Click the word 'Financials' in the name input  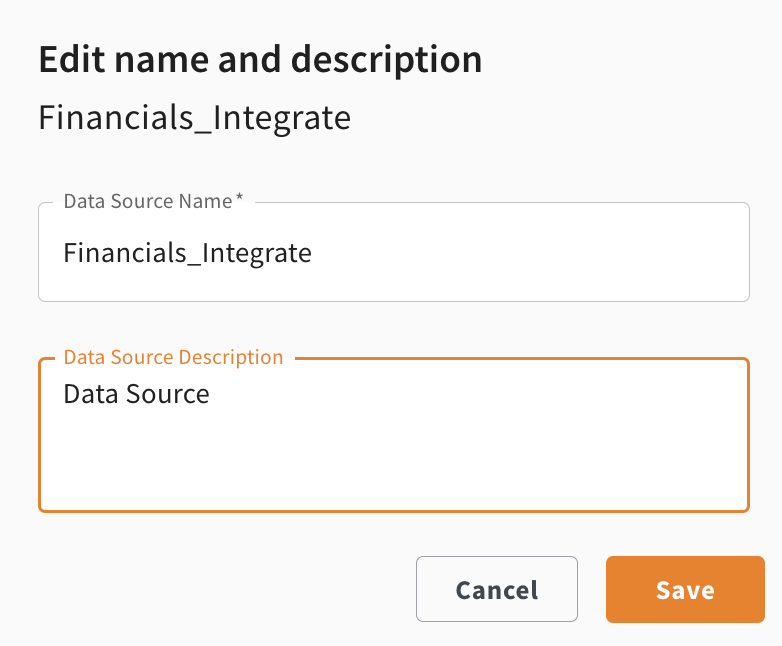pos(125,252)
